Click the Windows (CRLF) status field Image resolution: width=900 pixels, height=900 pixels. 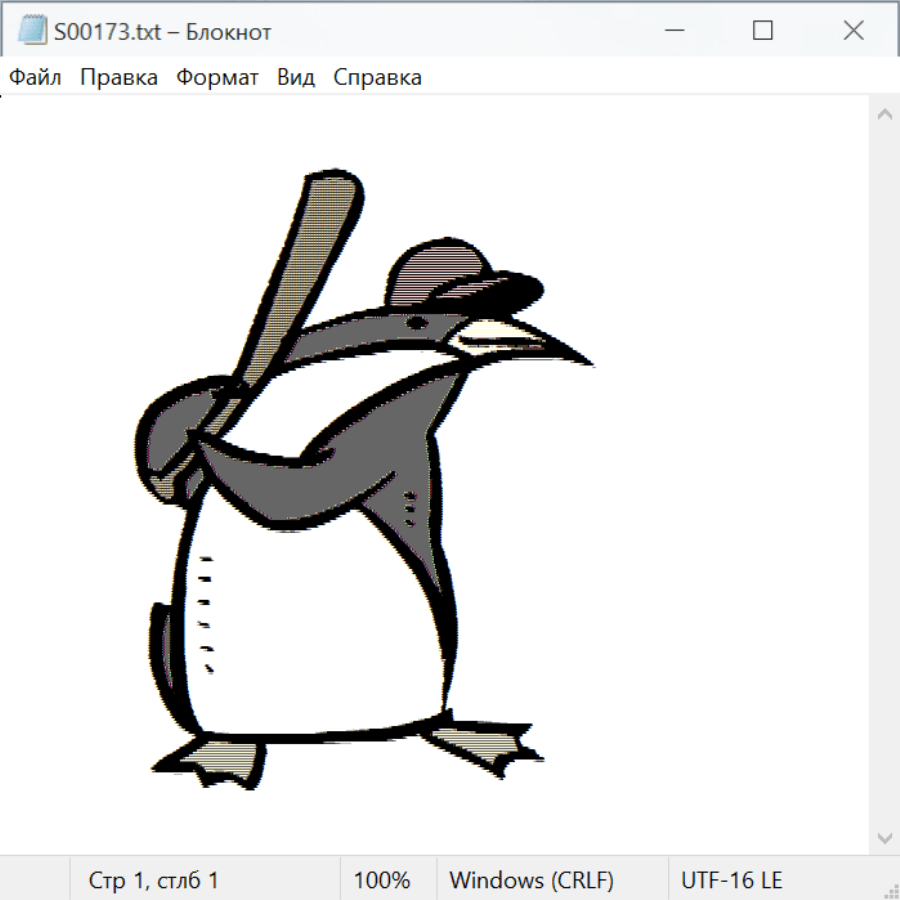(531, 880)
